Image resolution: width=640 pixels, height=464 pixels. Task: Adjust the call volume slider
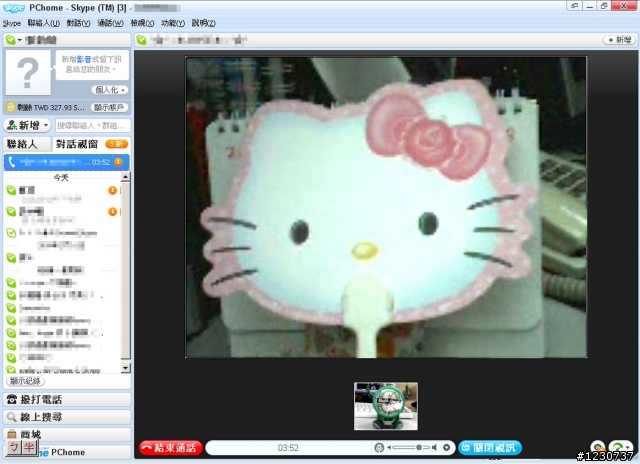pos(410,448)
